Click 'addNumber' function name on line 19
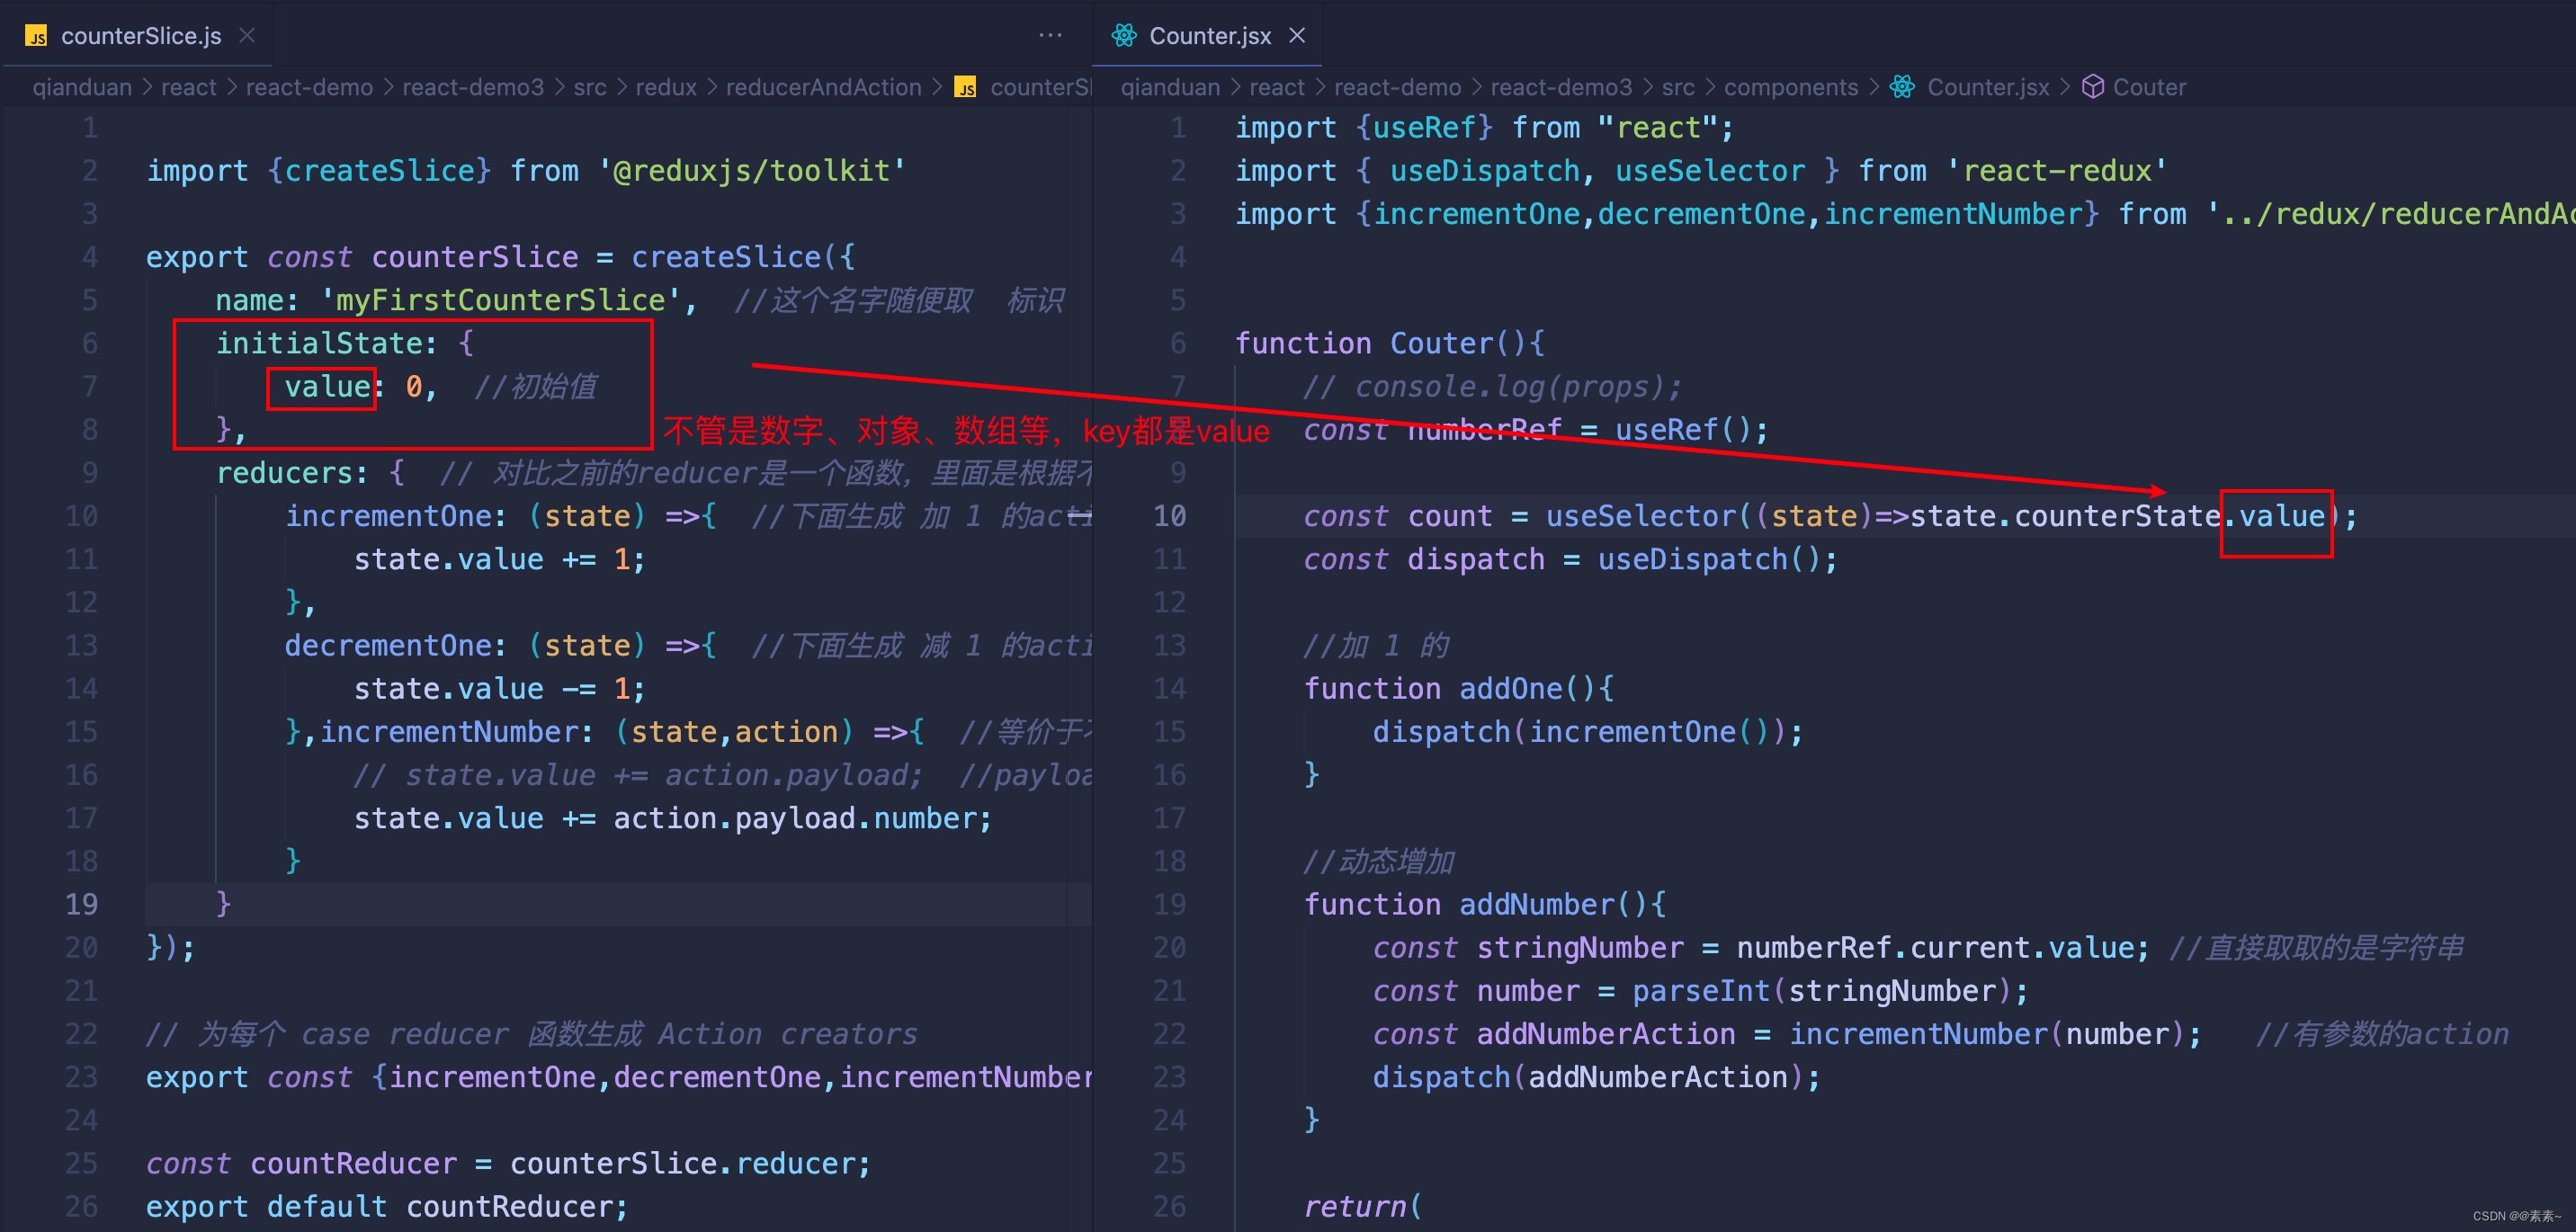 click(1537, 904)
